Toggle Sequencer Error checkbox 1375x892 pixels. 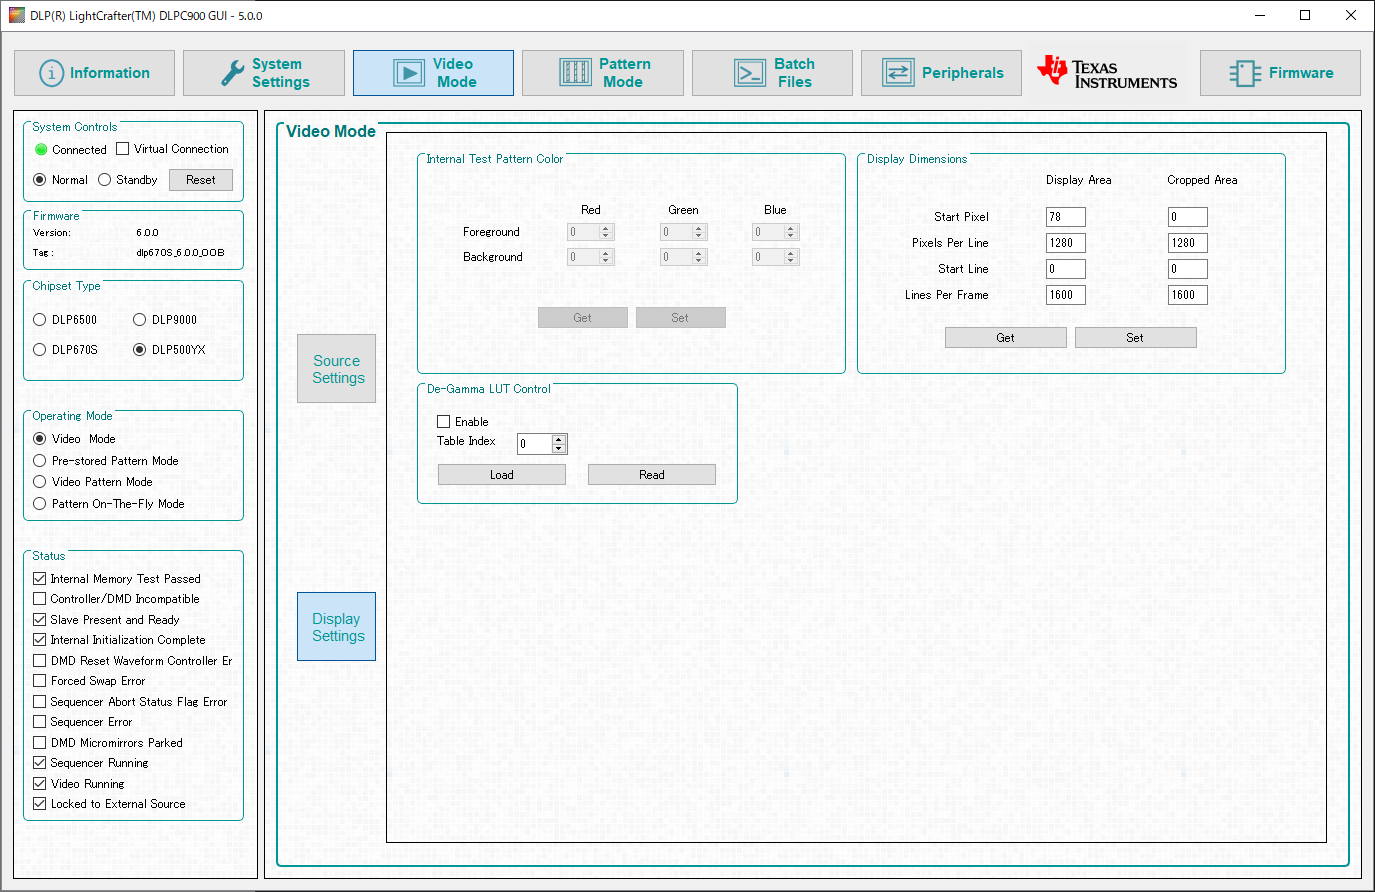[x=40, y=722]
